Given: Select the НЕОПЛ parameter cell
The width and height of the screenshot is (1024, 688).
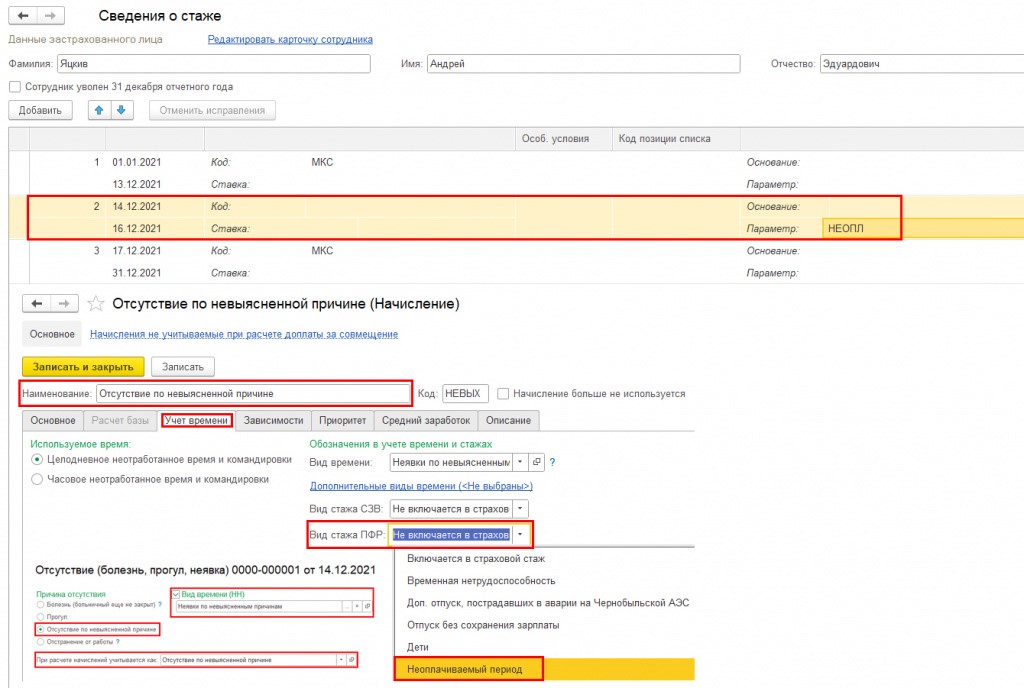Looking at the screenshot, I should point(923,228).
